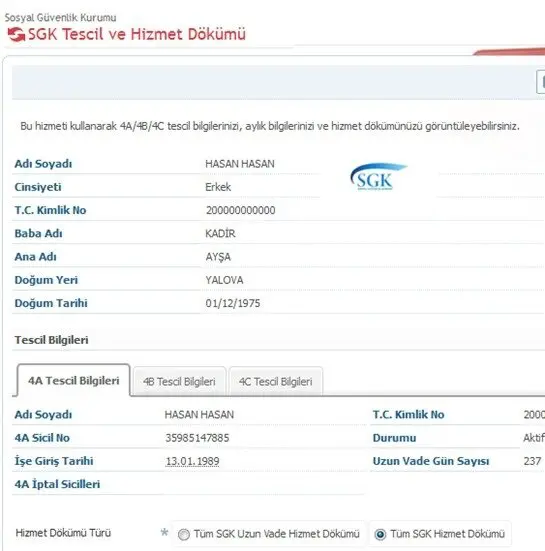Open the 4A Tescil Bilgileri tab
The image size is (545, 551).
(73, 381)
